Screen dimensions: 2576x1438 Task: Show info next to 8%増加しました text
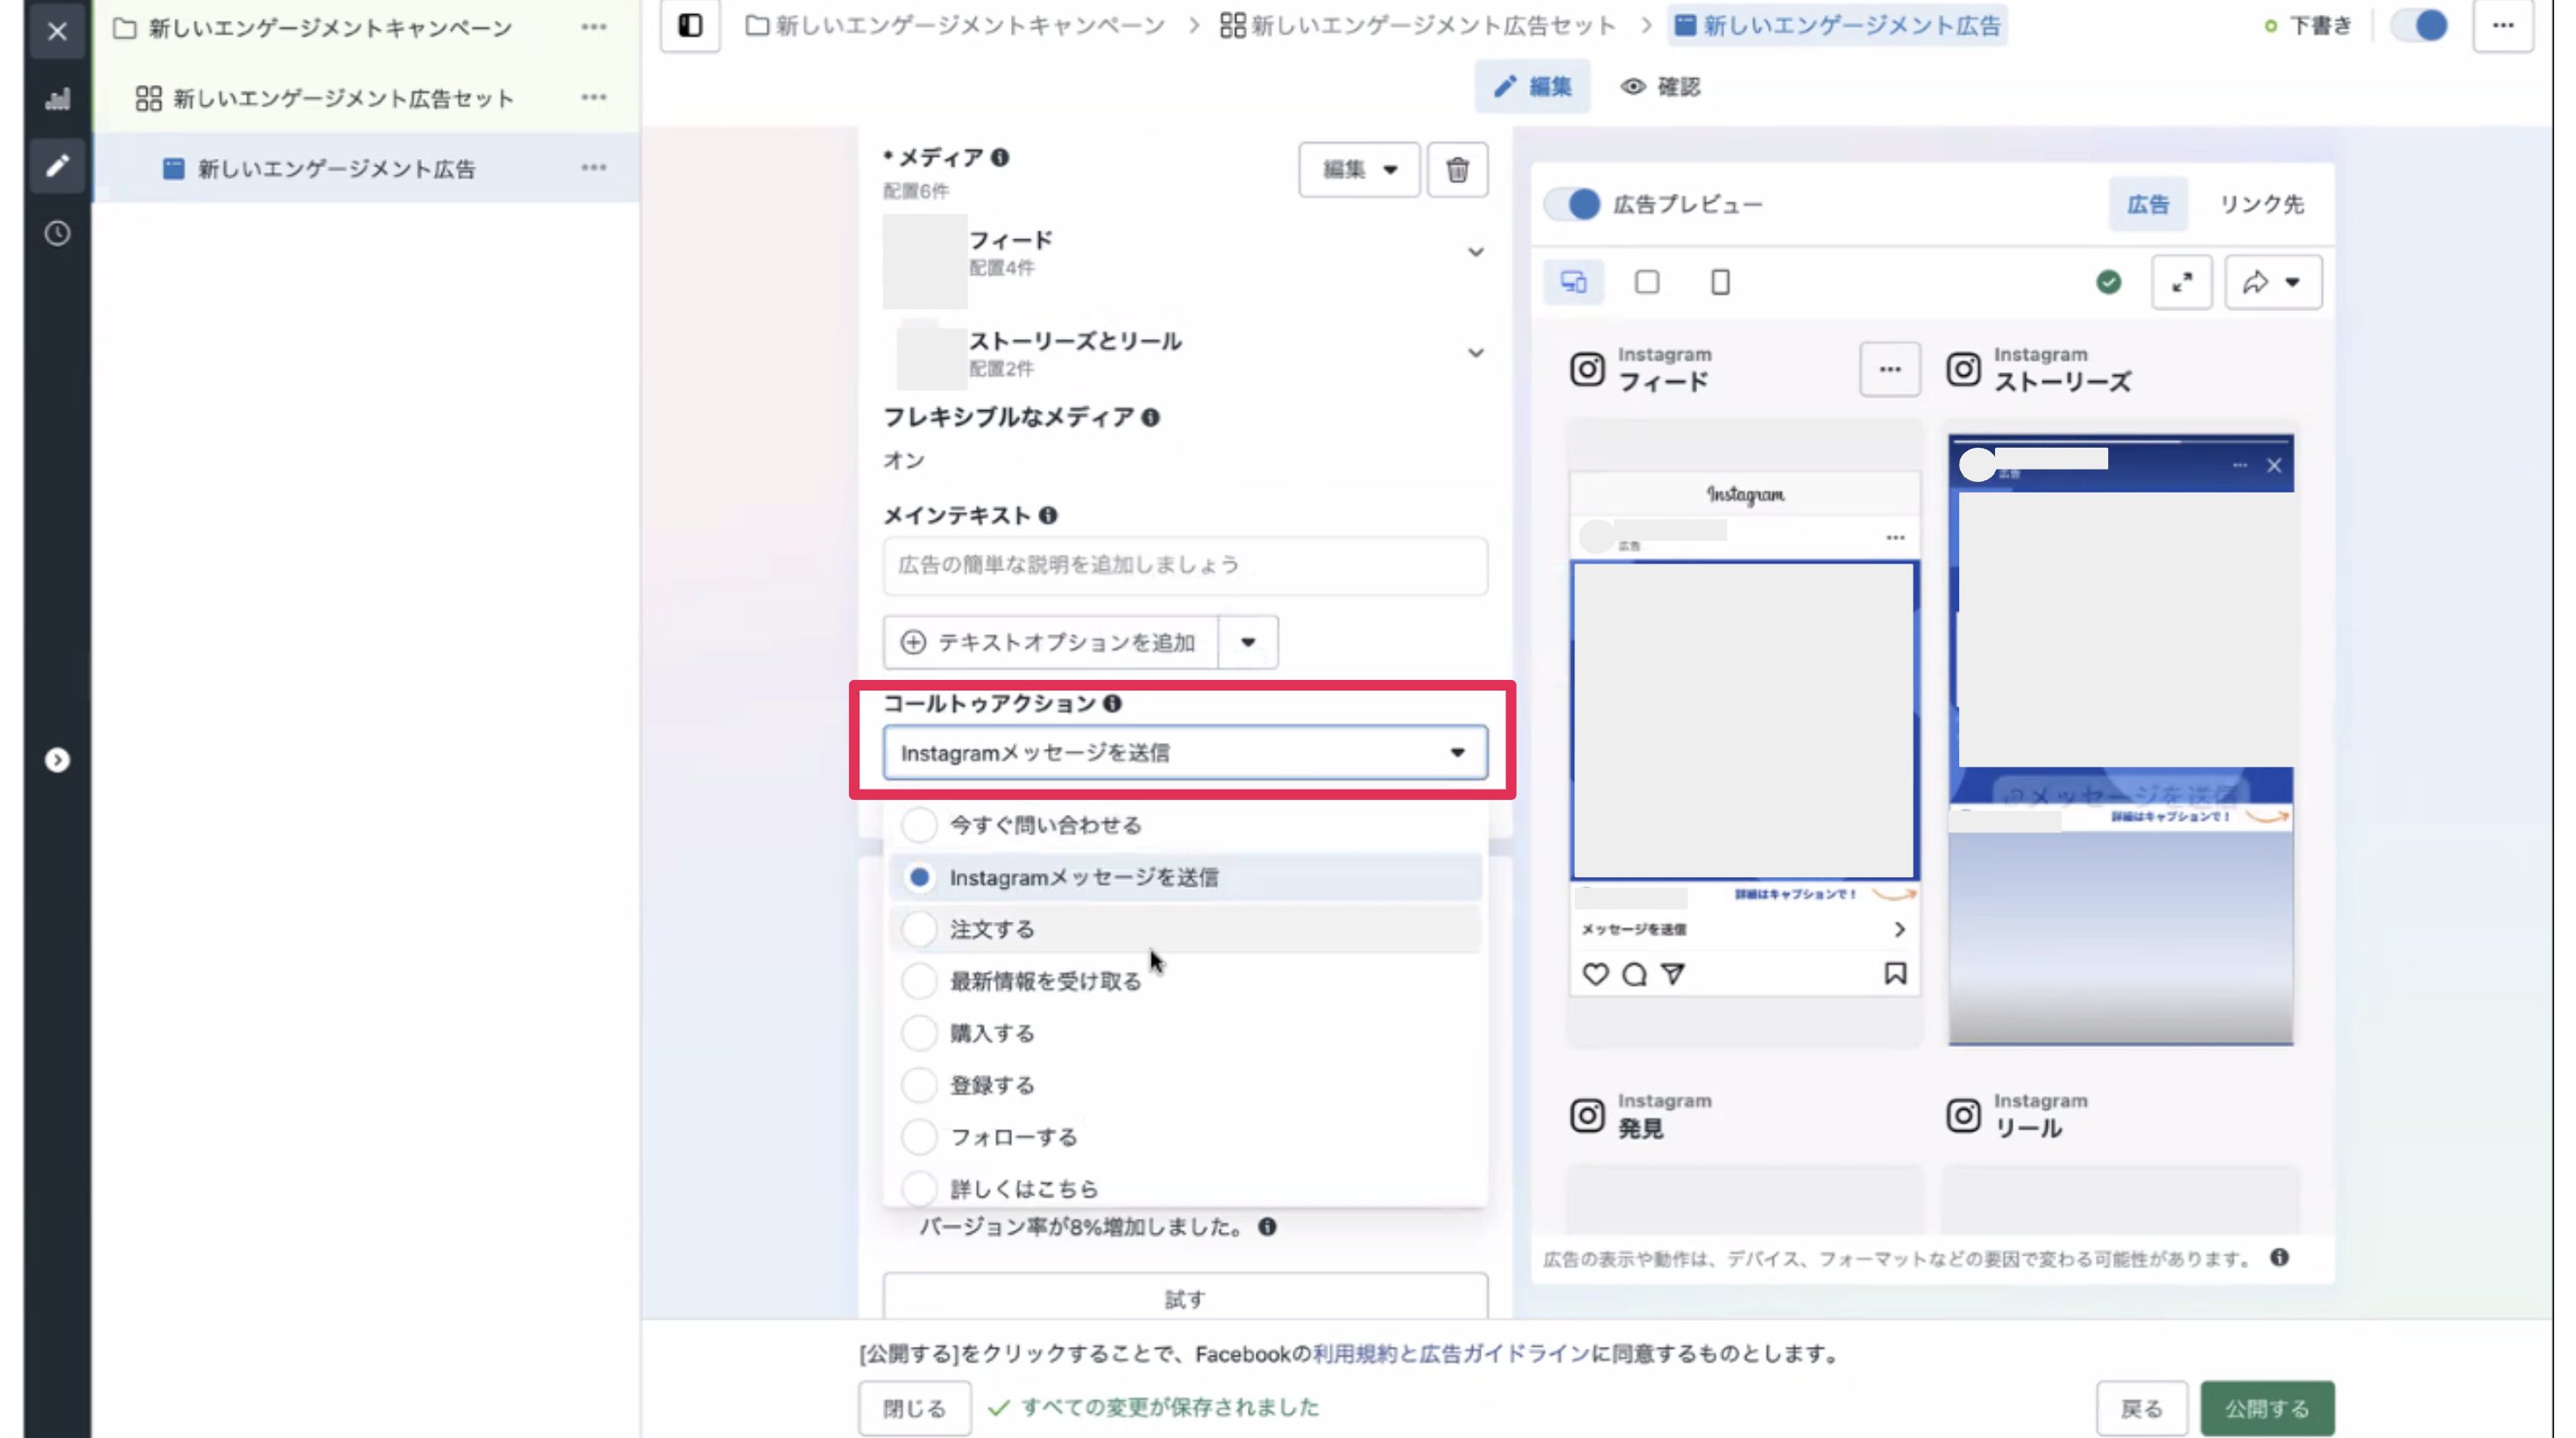click(x=1268, y=1226)
